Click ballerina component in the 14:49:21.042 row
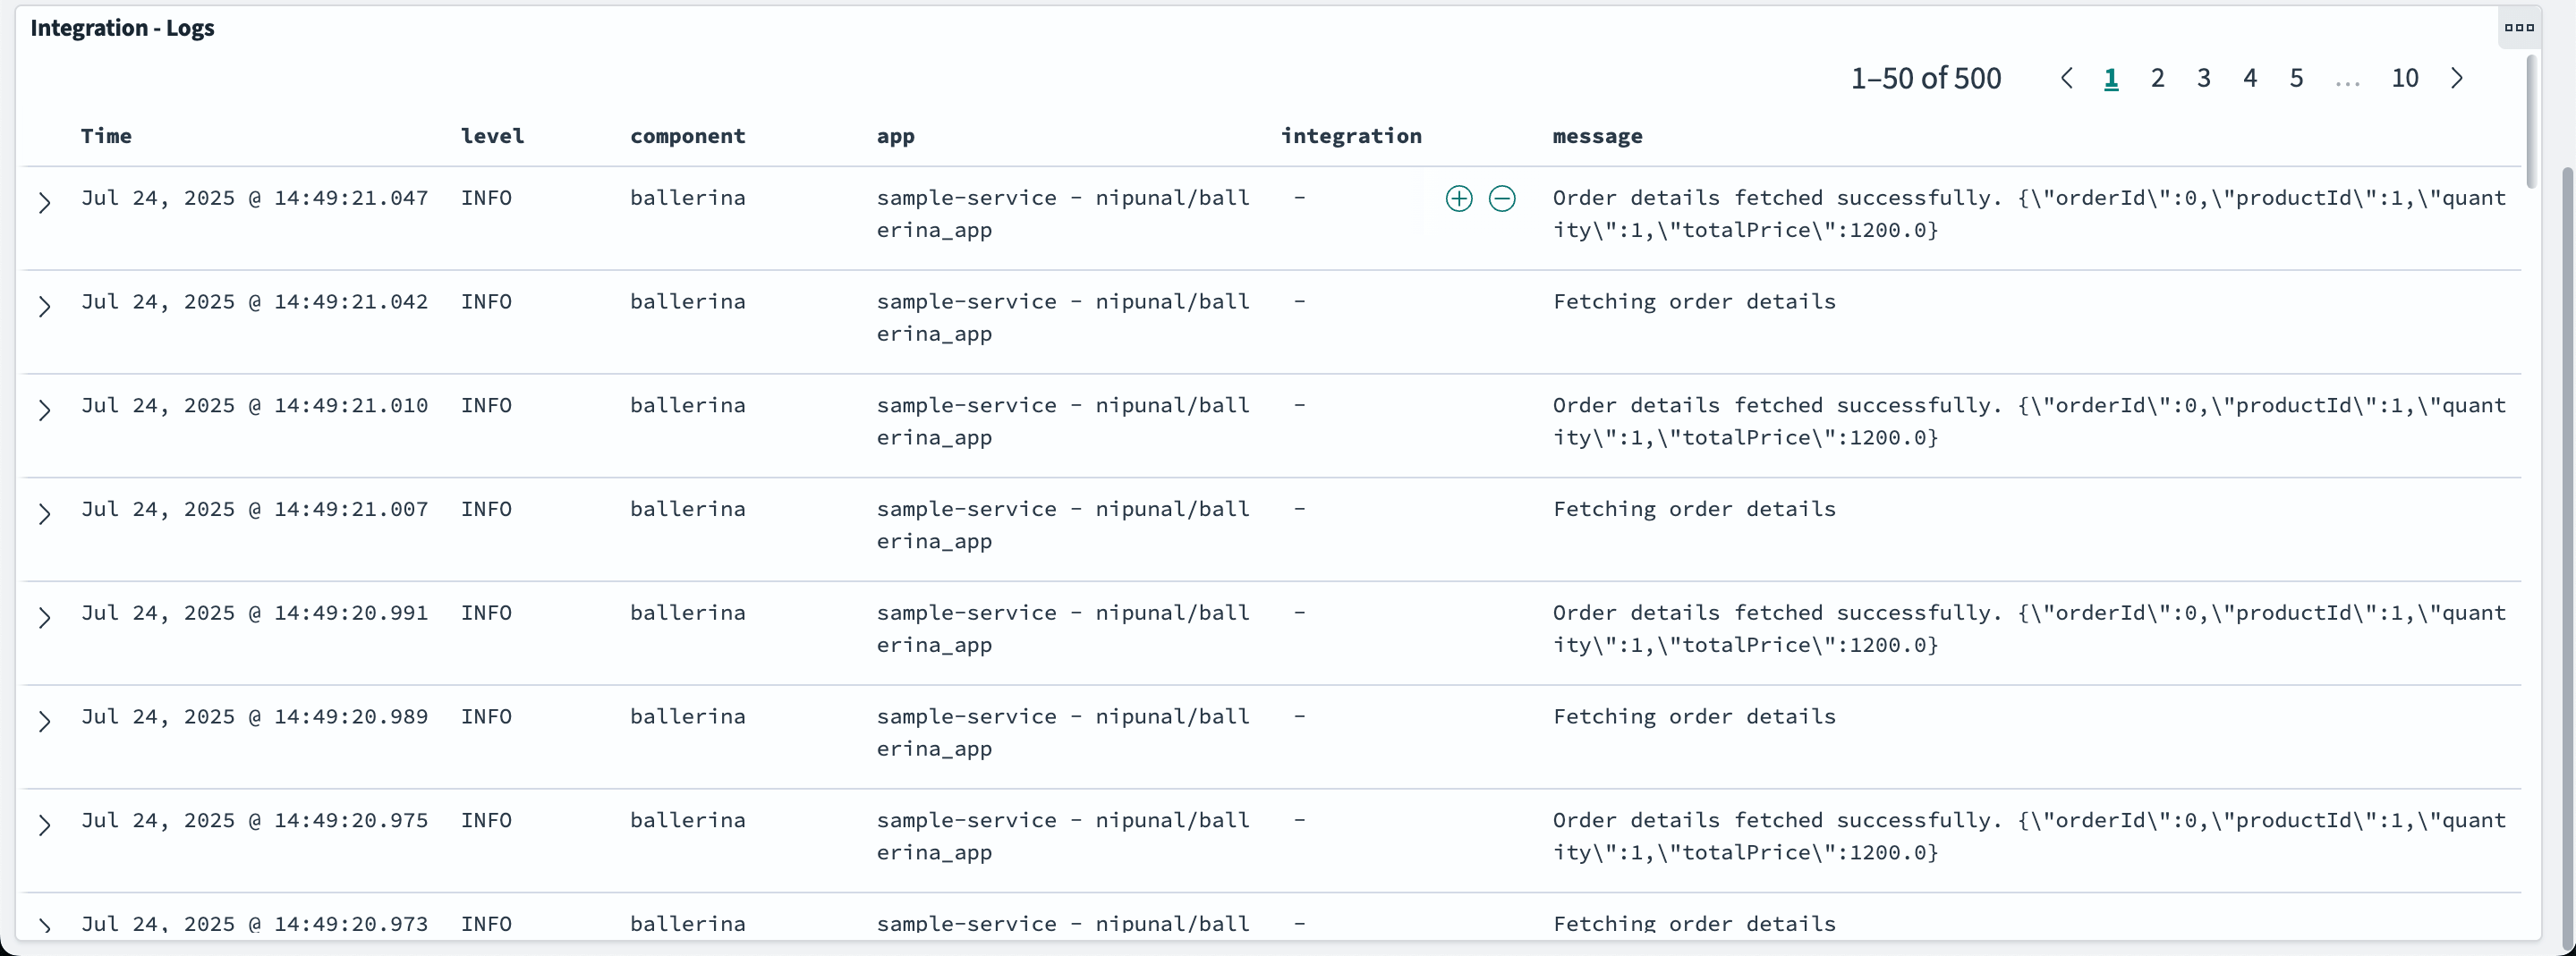 [688, 302]
